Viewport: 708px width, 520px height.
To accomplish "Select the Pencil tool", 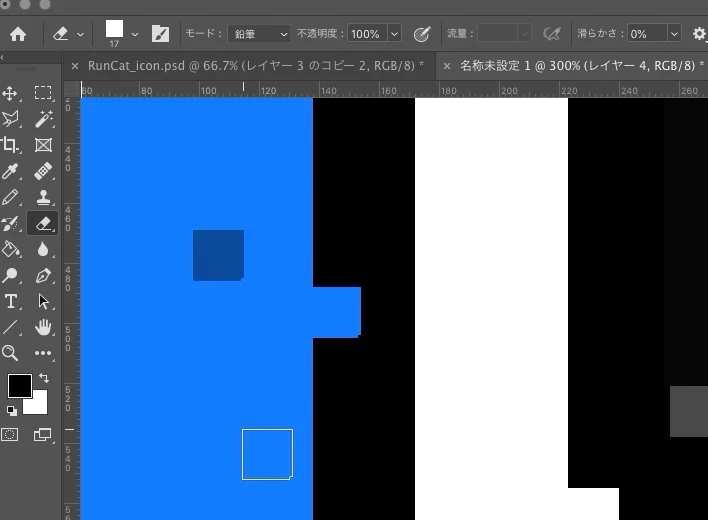I will (11, 197).
